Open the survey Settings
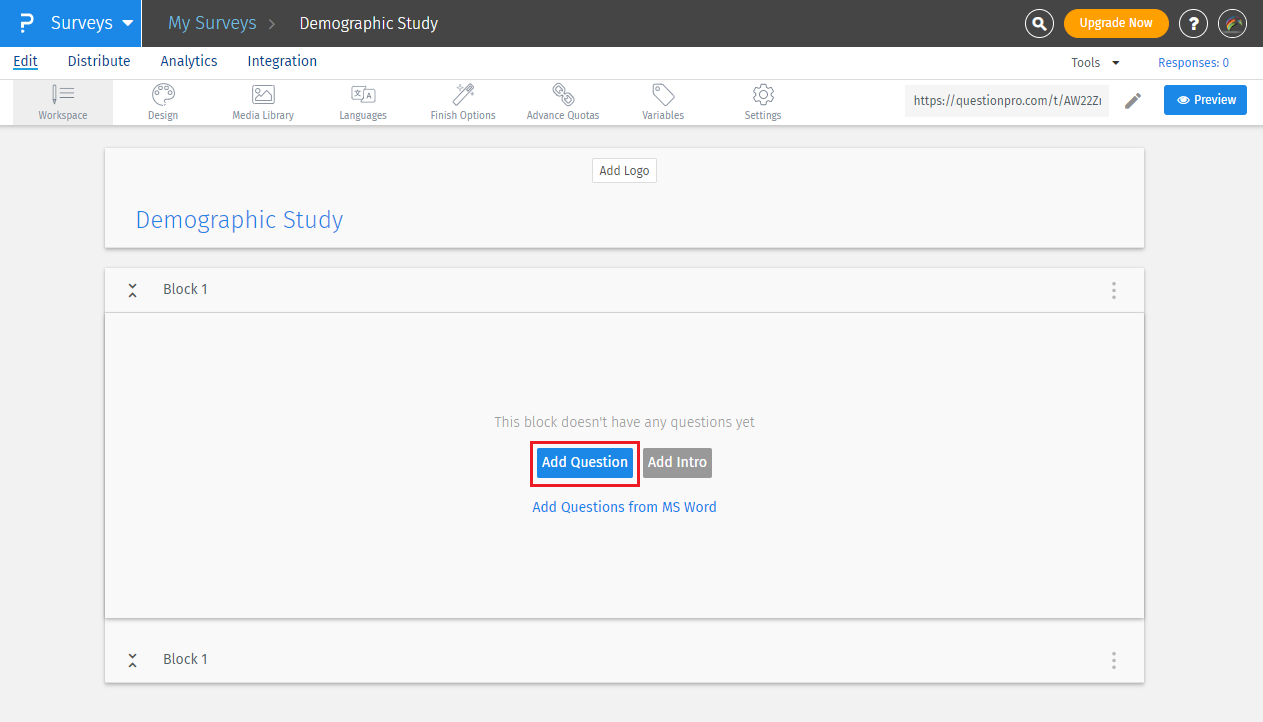The height and width of the screenshot is (722, 1263). (x=762, y=100)
